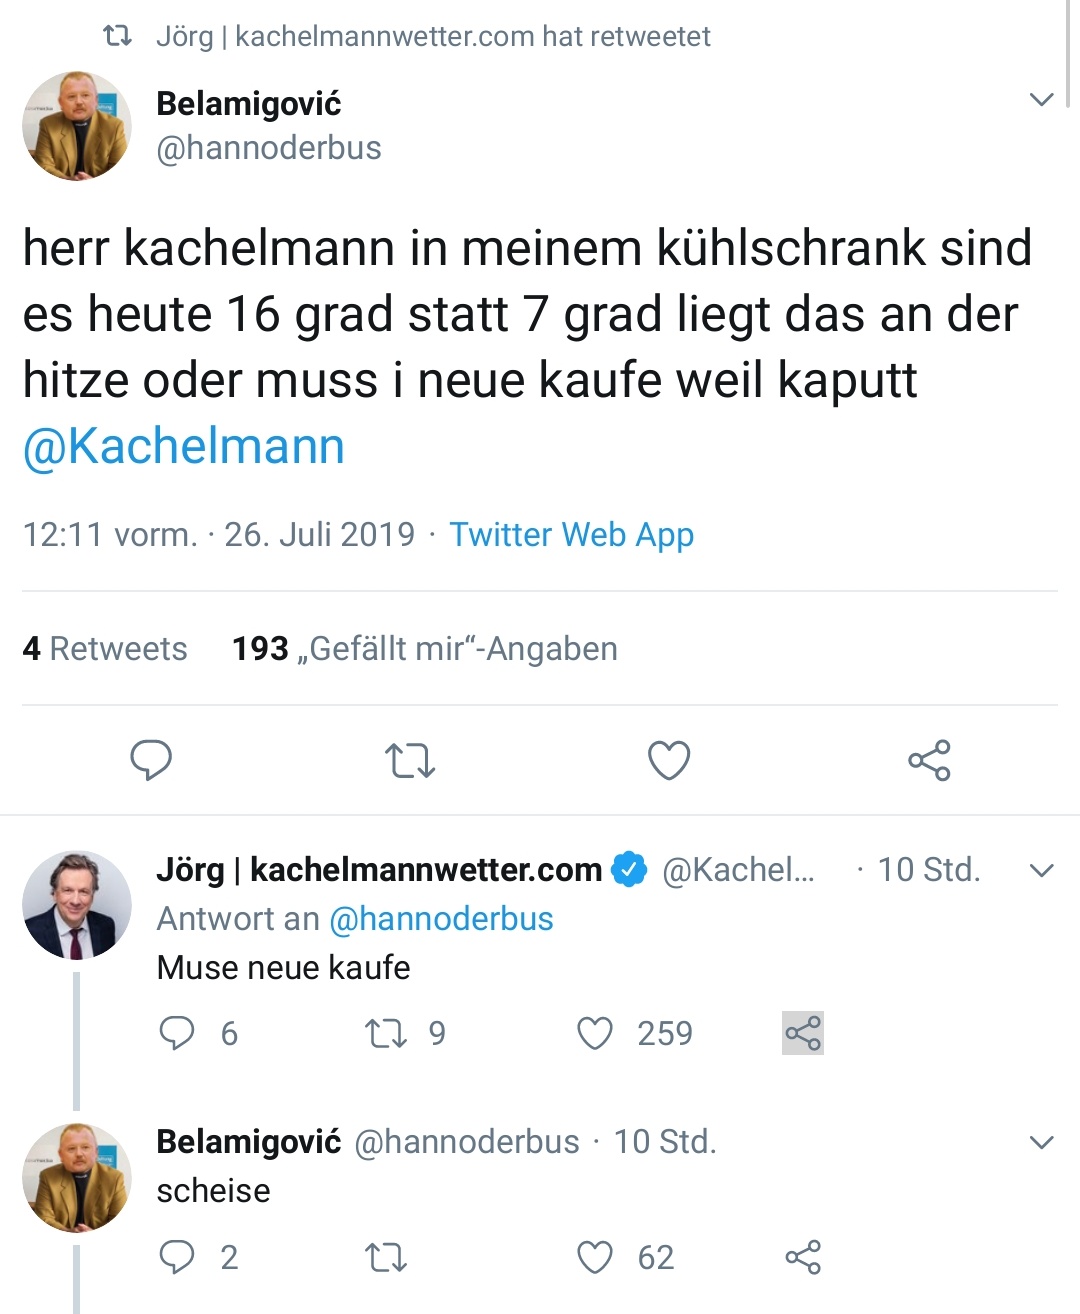Retweet the "scheise" tweet
Screen dimensions: 1080x1314
386,1257
